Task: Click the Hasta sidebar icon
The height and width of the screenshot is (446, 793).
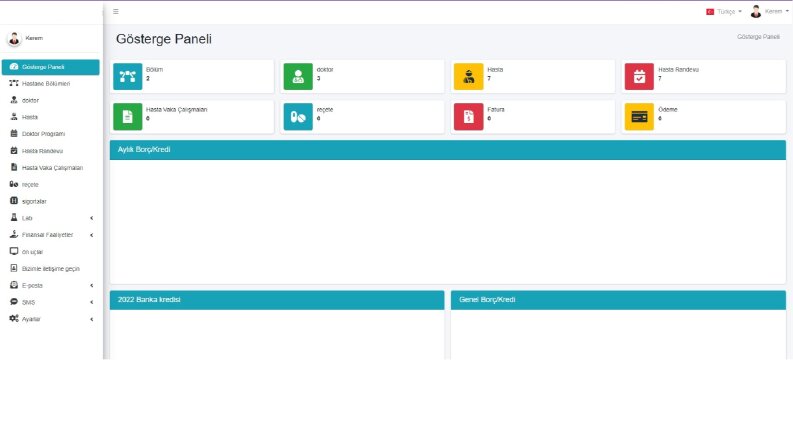Action: 14,117
